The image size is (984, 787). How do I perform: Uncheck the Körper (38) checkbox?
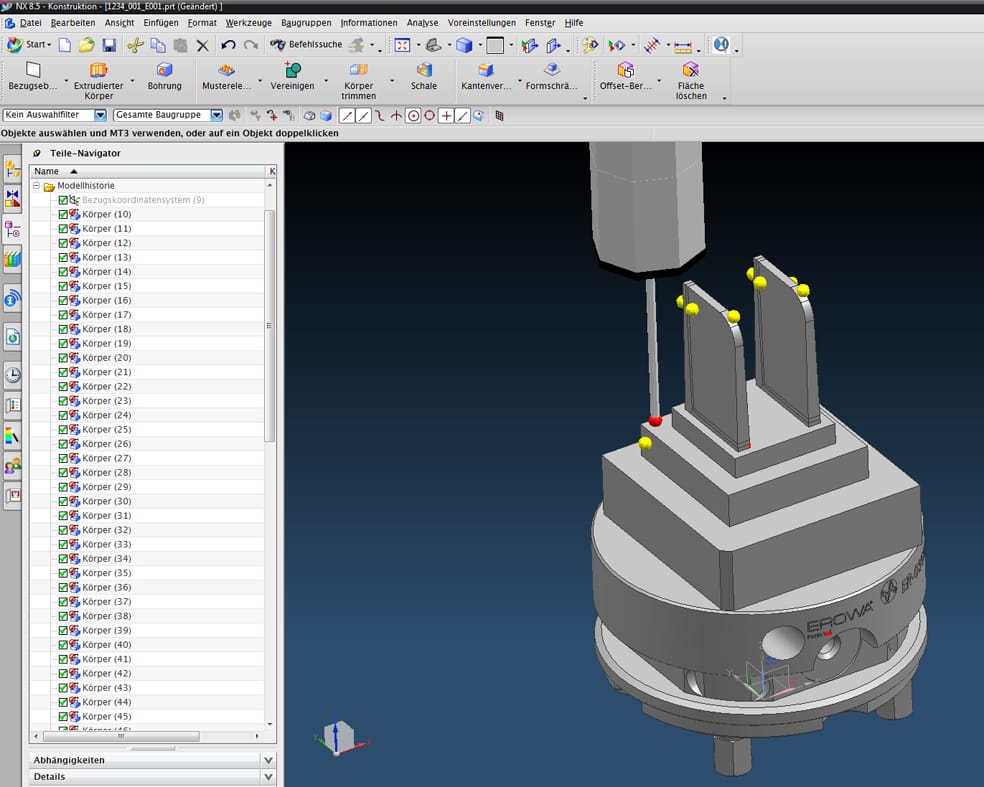pos(63,616)
